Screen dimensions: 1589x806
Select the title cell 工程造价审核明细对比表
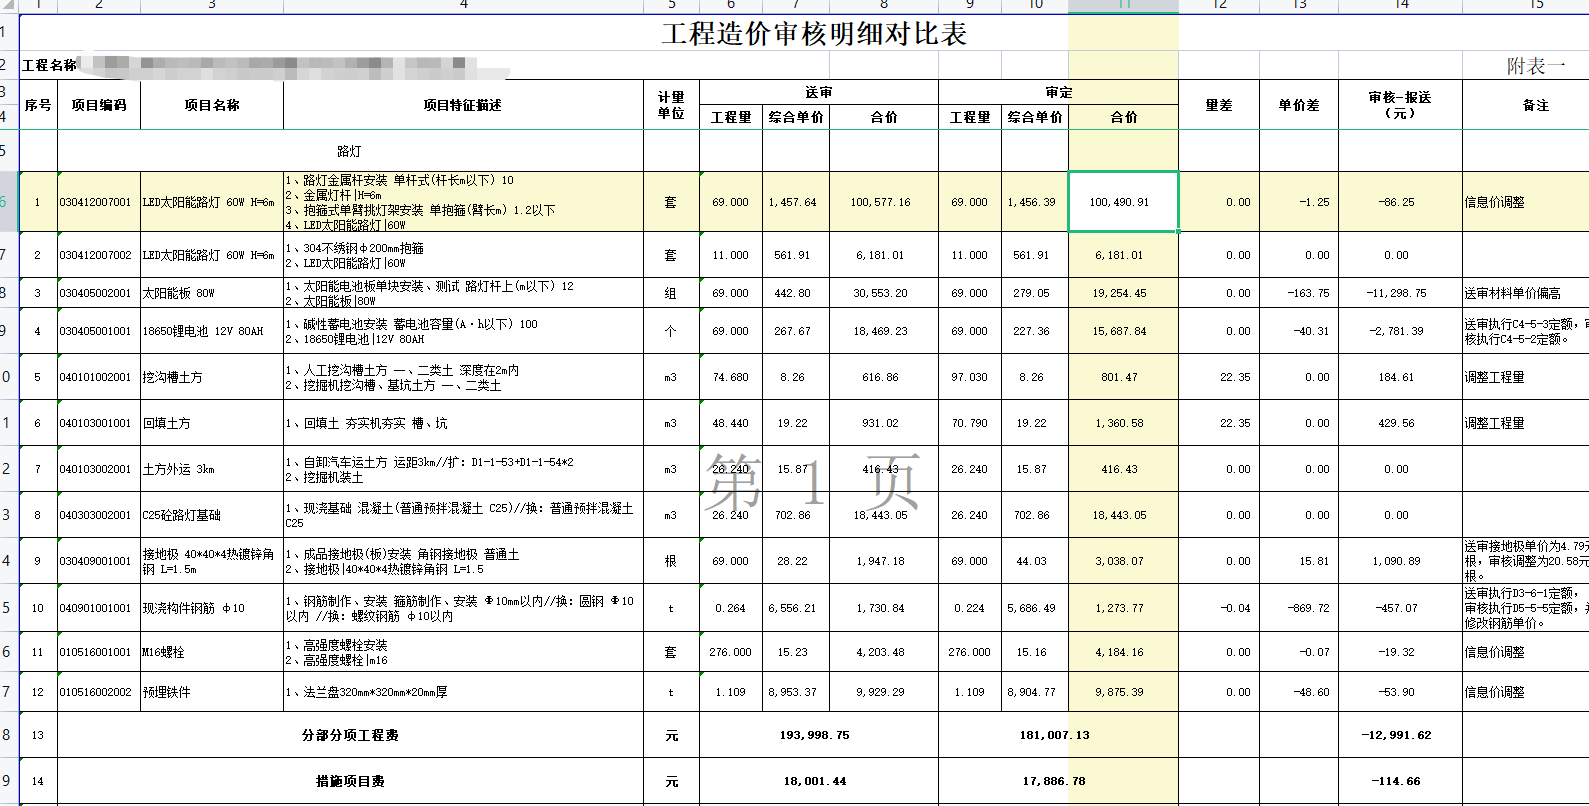pyautogui.click(x=814, y=33)
